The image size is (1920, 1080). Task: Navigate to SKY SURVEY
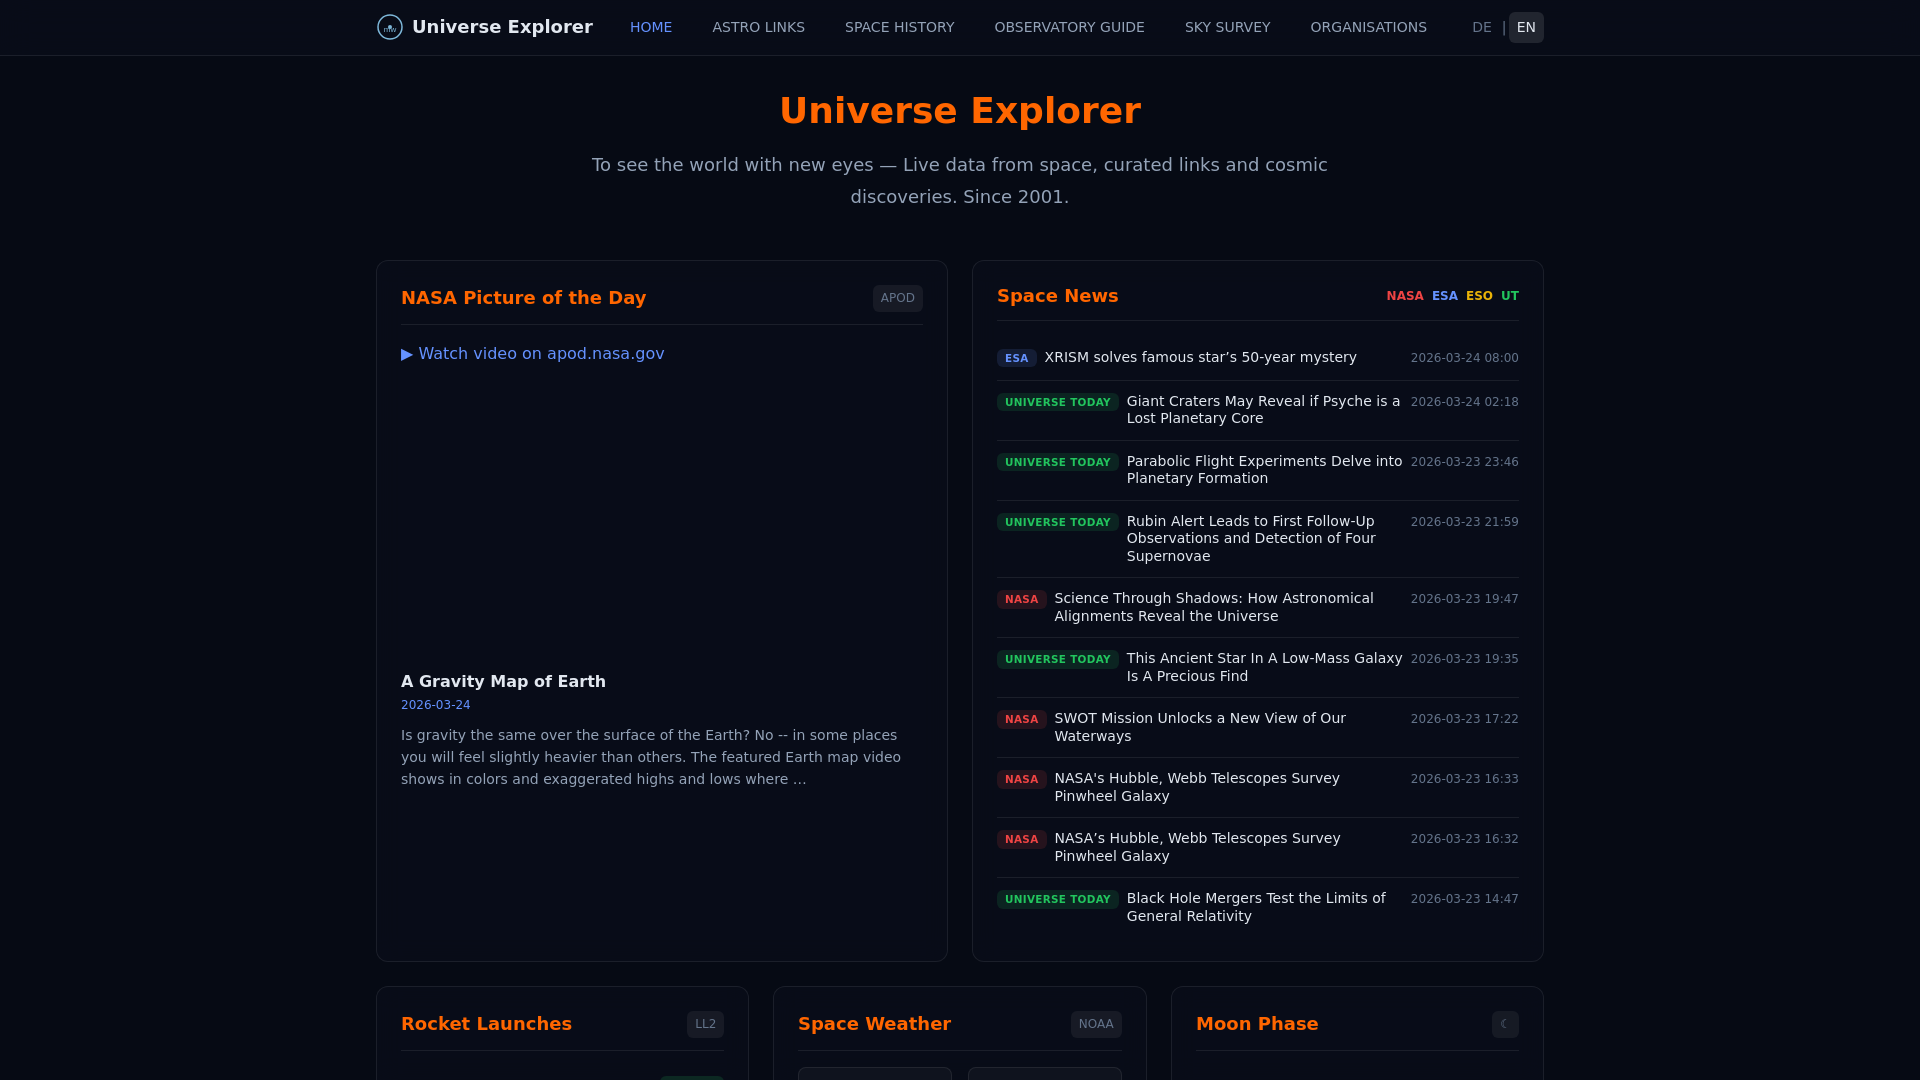coord(1227,27)
